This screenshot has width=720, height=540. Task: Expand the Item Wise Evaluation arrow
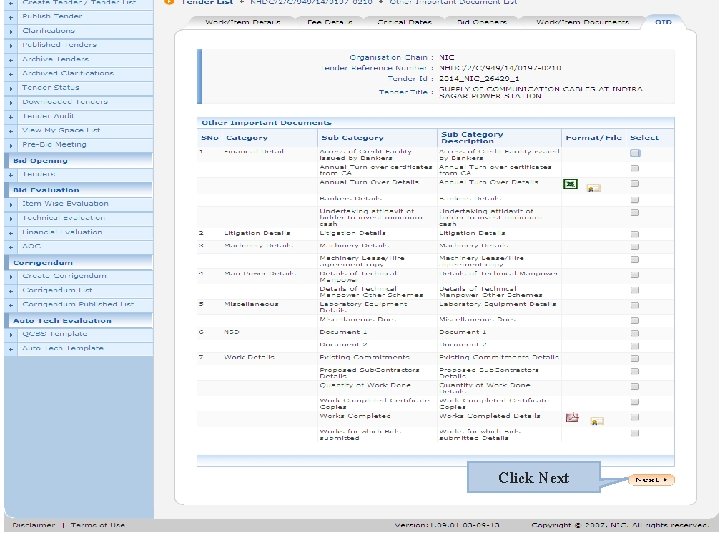pyautogui.click(x=11, y=205)
